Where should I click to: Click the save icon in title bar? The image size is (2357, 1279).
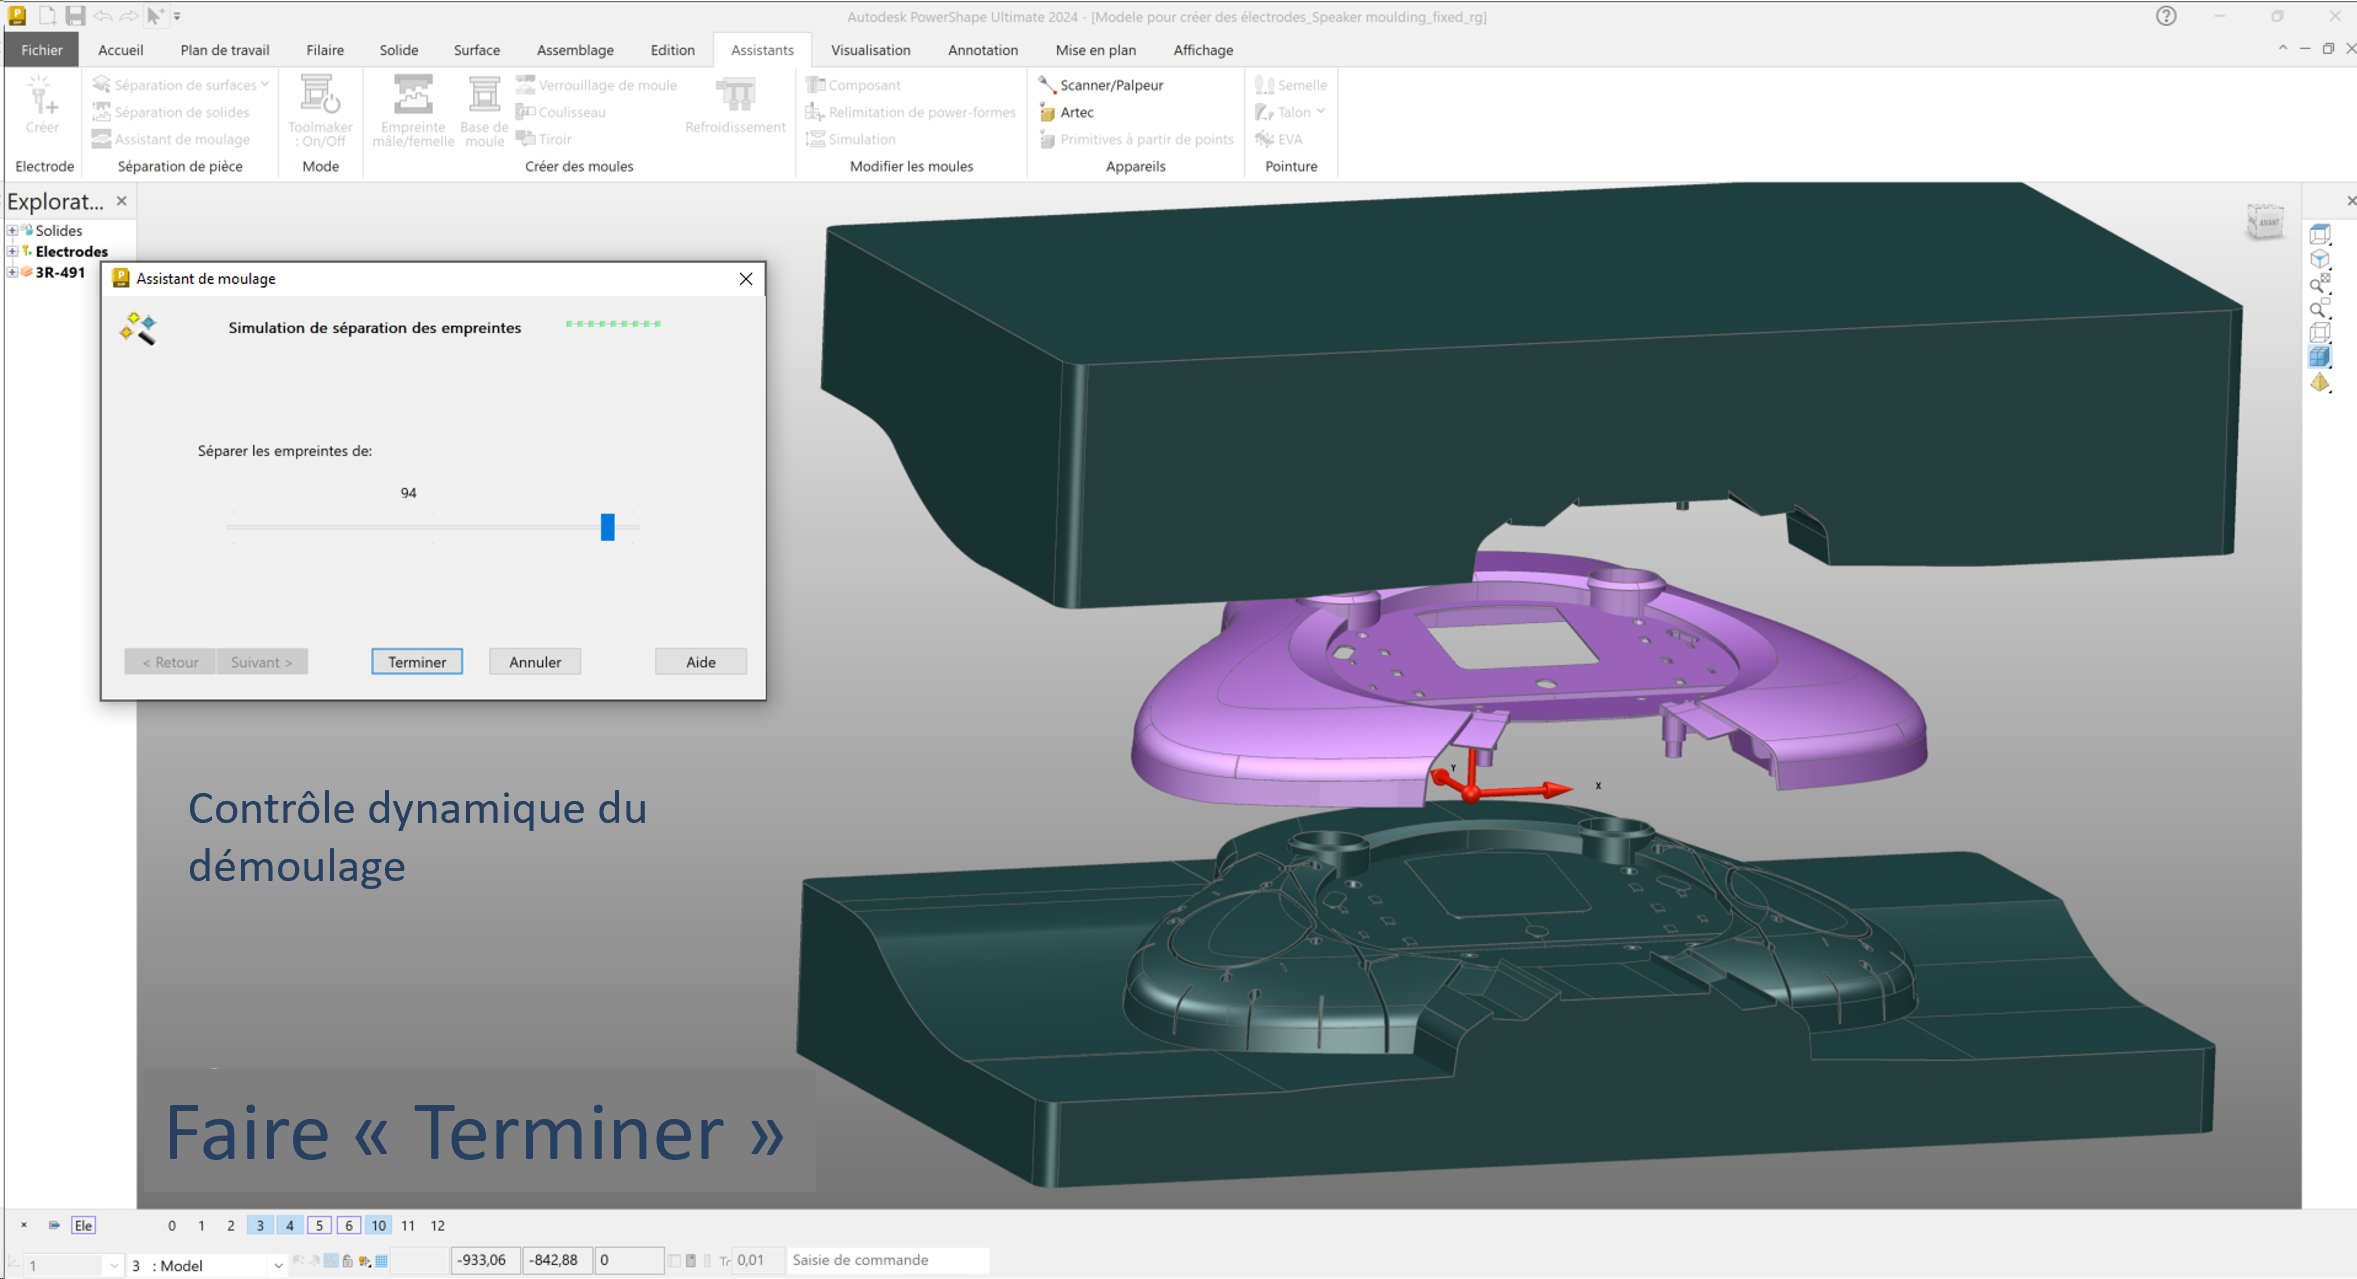coord(75,16)
